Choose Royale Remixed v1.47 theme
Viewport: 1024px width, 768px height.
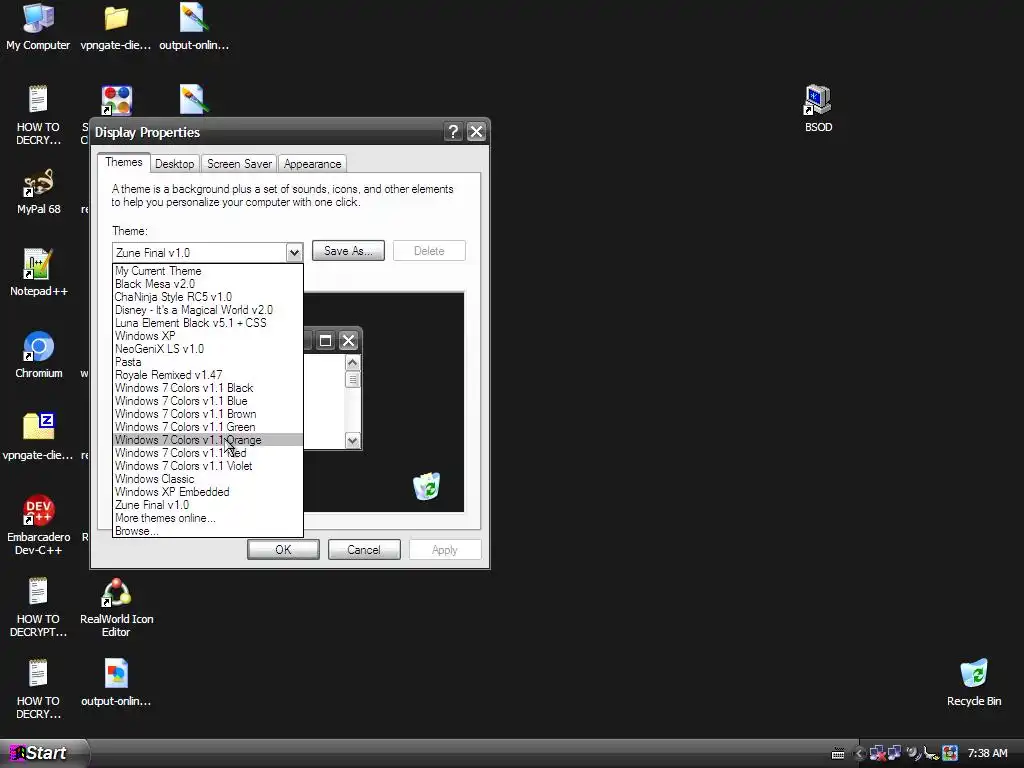point(208,376)
